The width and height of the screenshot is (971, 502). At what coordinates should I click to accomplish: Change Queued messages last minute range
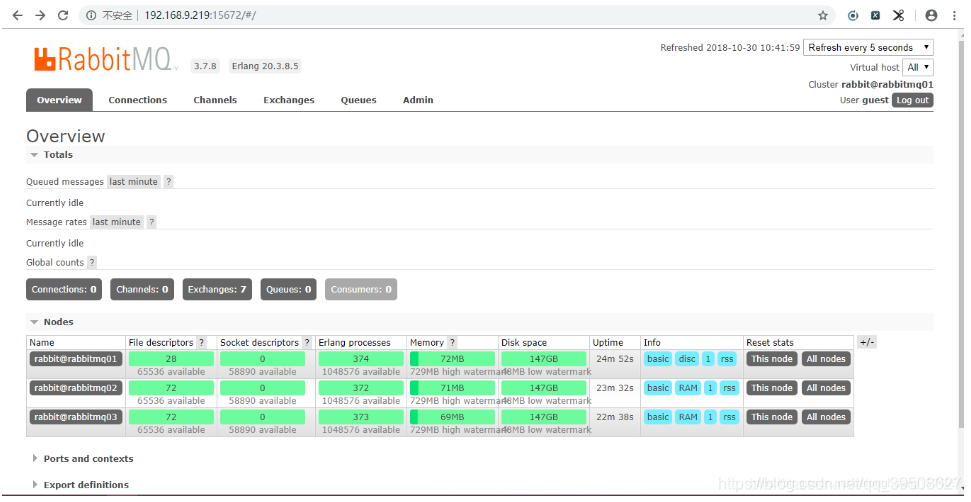133,182
